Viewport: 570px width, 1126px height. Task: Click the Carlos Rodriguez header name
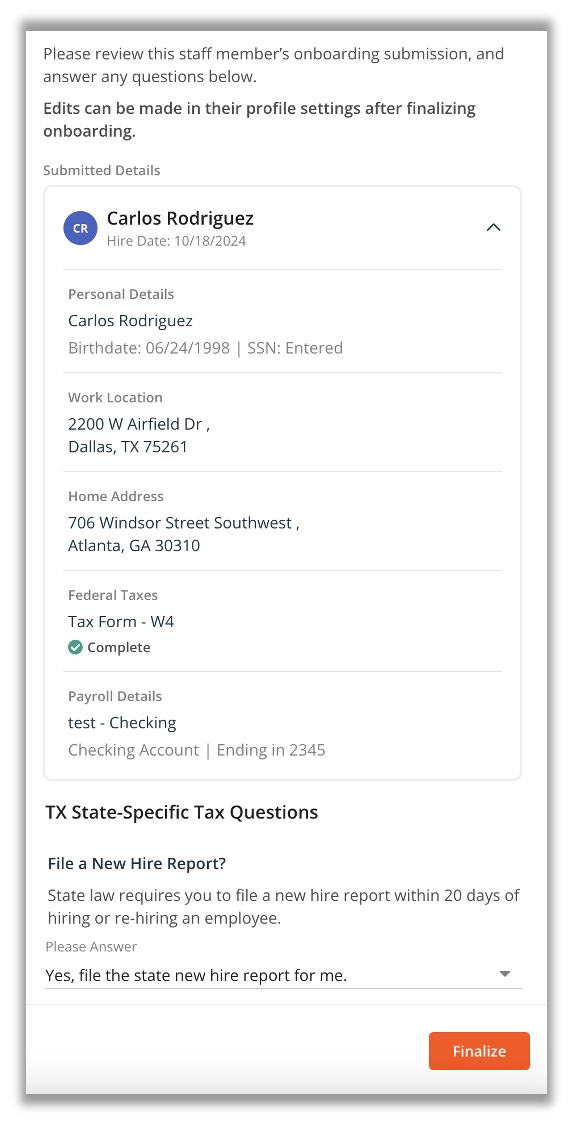[x=180, y=218]
